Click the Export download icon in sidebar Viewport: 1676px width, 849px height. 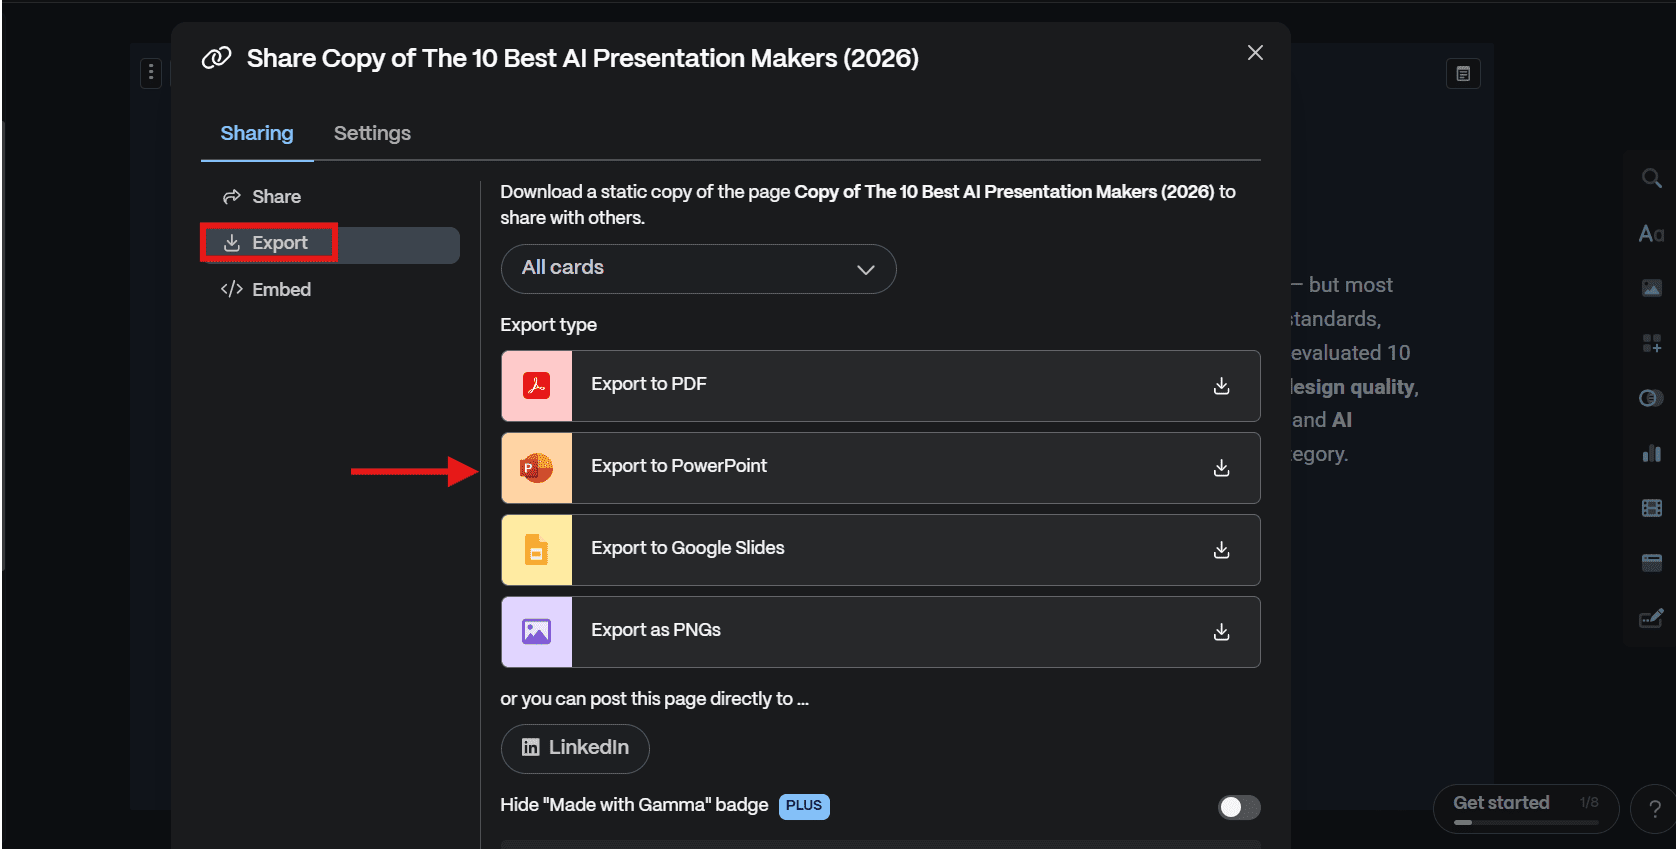[x=232, y=243]
